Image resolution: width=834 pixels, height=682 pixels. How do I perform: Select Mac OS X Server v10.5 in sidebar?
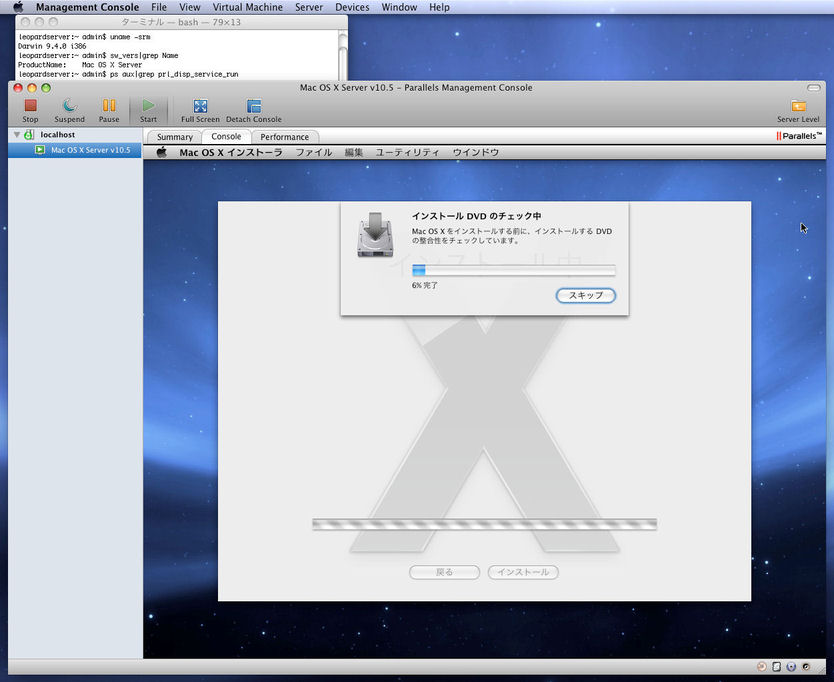click(75, 150)
